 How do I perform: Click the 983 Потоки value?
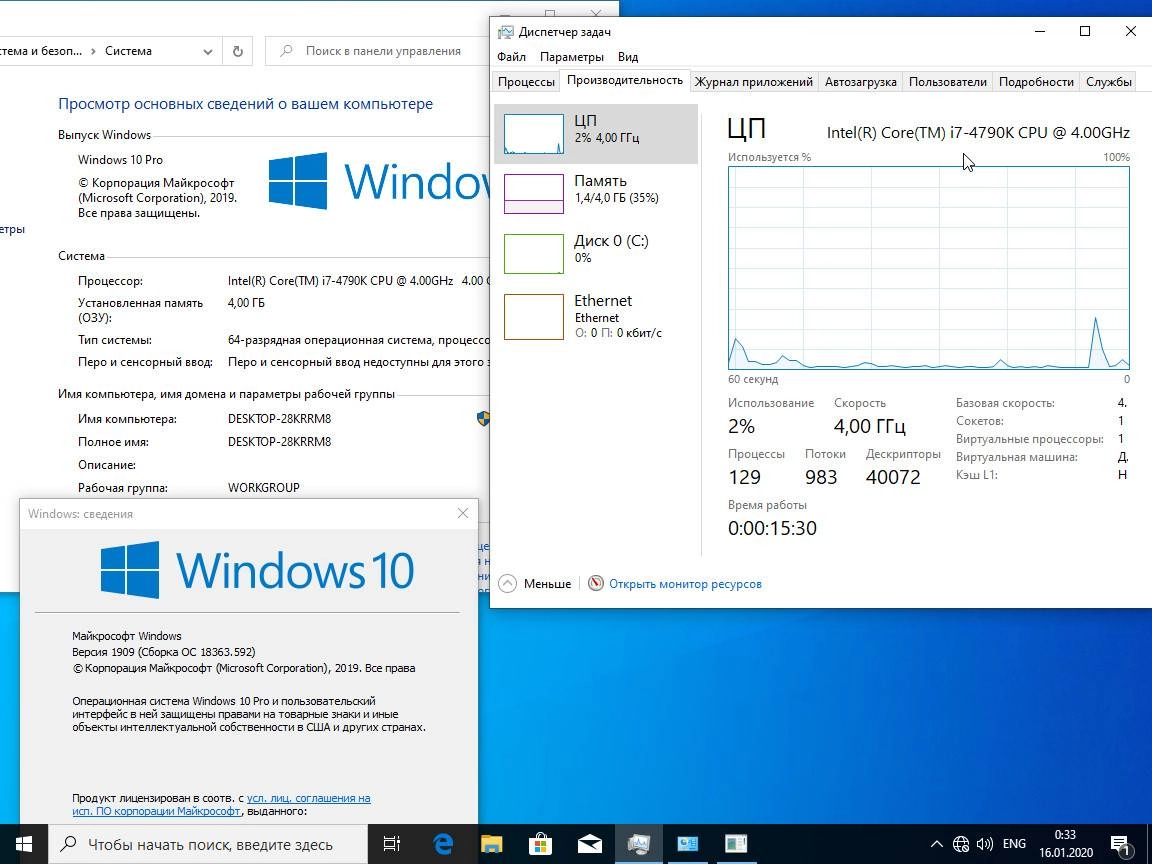tap(821, 477)
